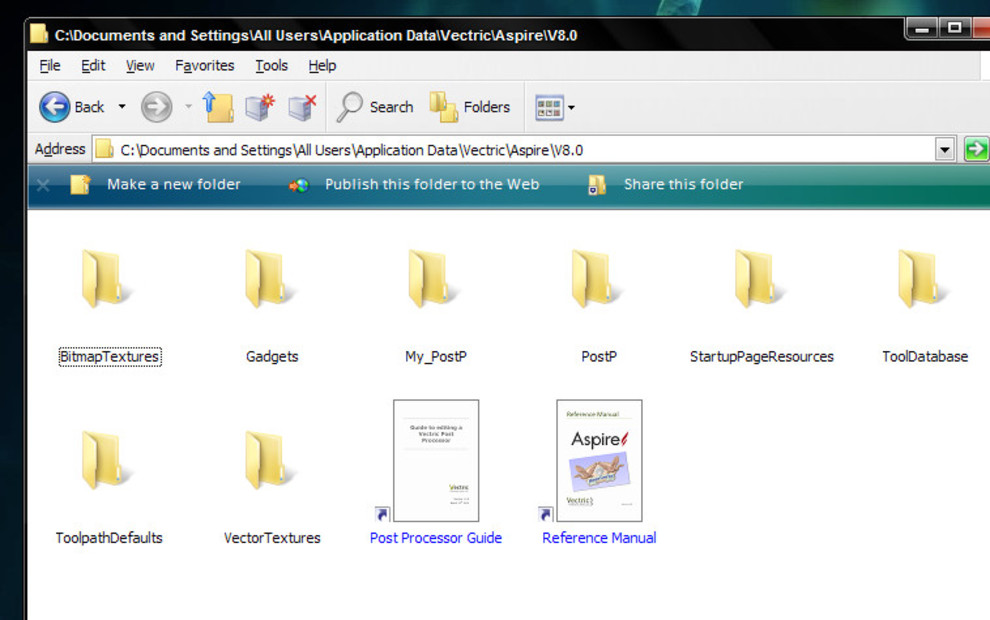990x620 pixels.
Task: Click the Forward arrow icon
Action: (x=156, y=107)
